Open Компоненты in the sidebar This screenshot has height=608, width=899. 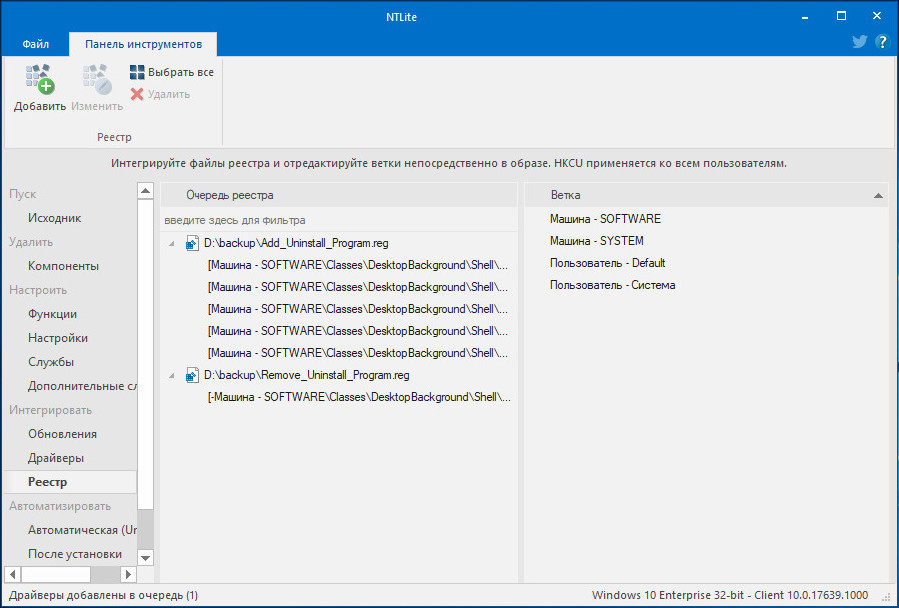(63, 266)
